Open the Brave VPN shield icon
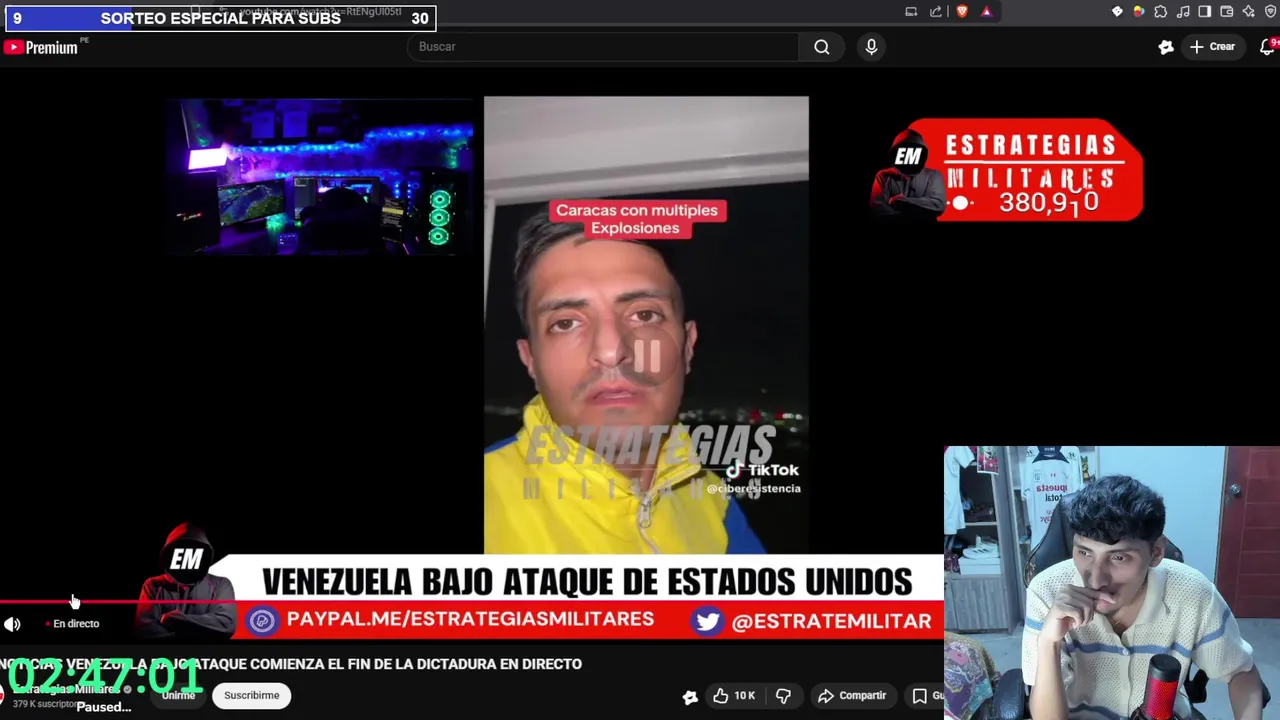The width and height of the screenshot is (1280, 720). [1270, 12]
